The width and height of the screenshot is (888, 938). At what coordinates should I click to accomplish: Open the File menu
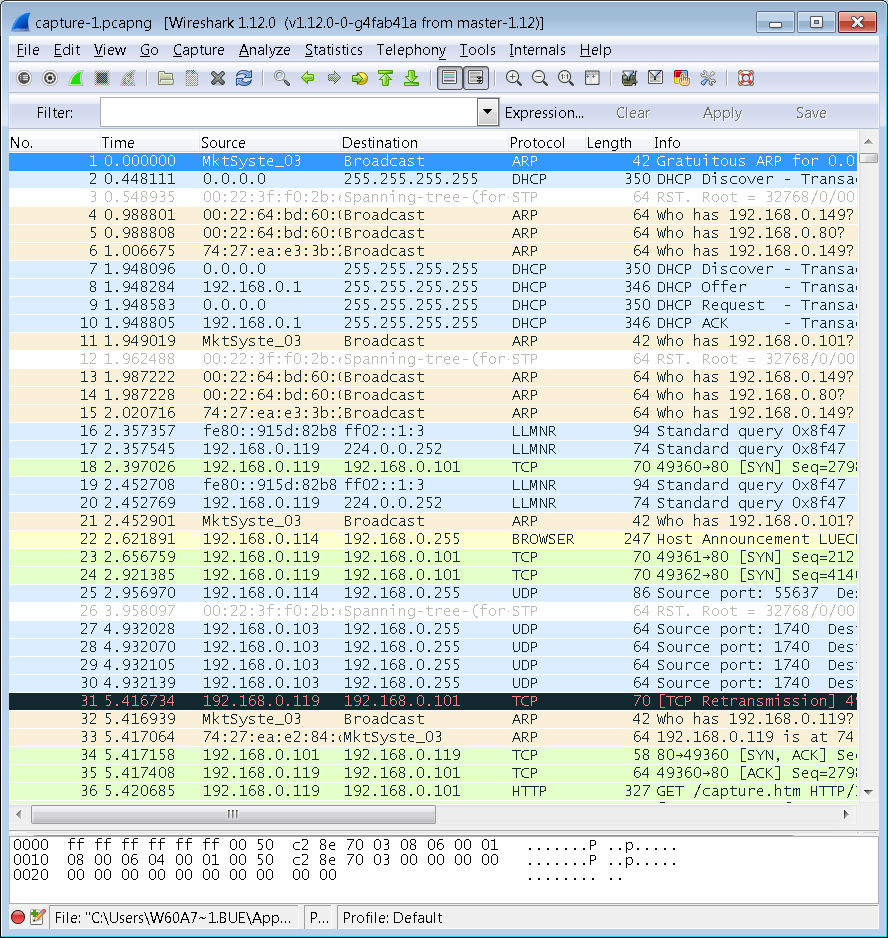tap(28, 50)
